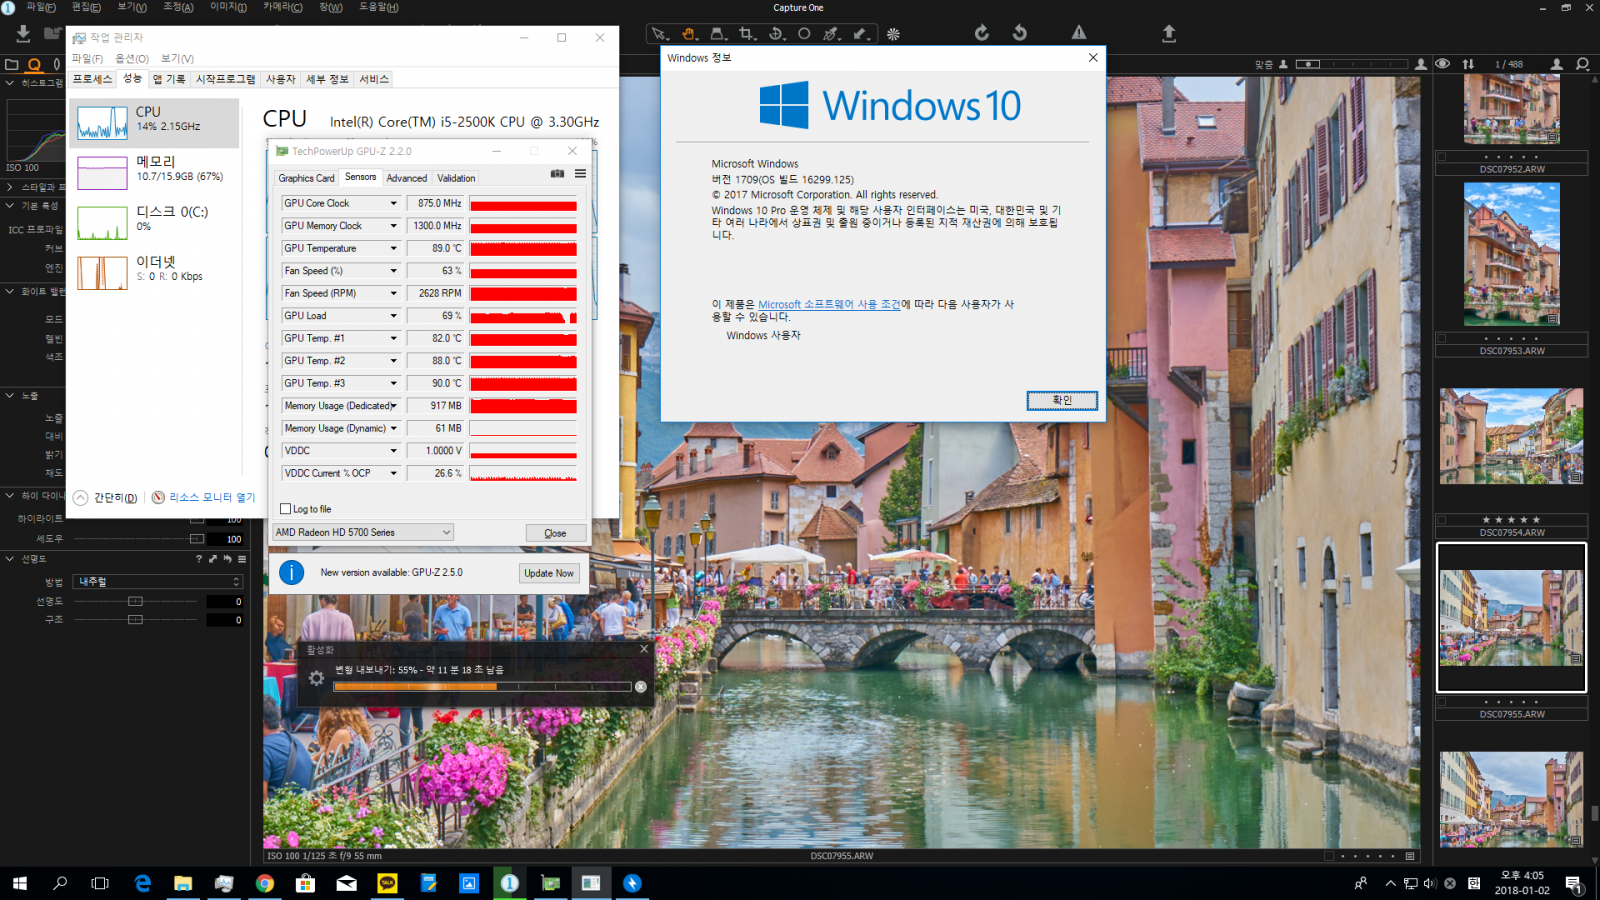Select the DSC07952.ARW thumbnail in the browser

[x=1510, y=110]
